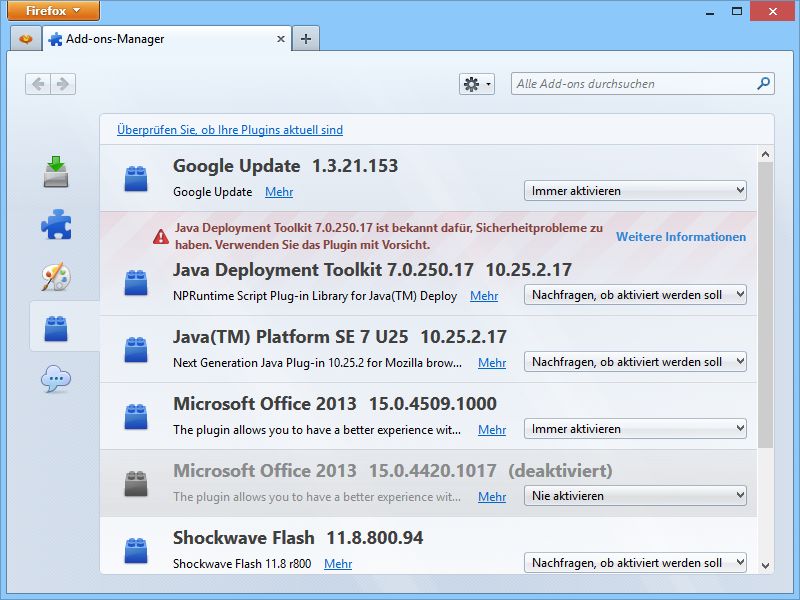The image size is (800, 600).
Task: Click the Java Deployment Toolkit plugin icon
Action: click(x=136, y=282)
